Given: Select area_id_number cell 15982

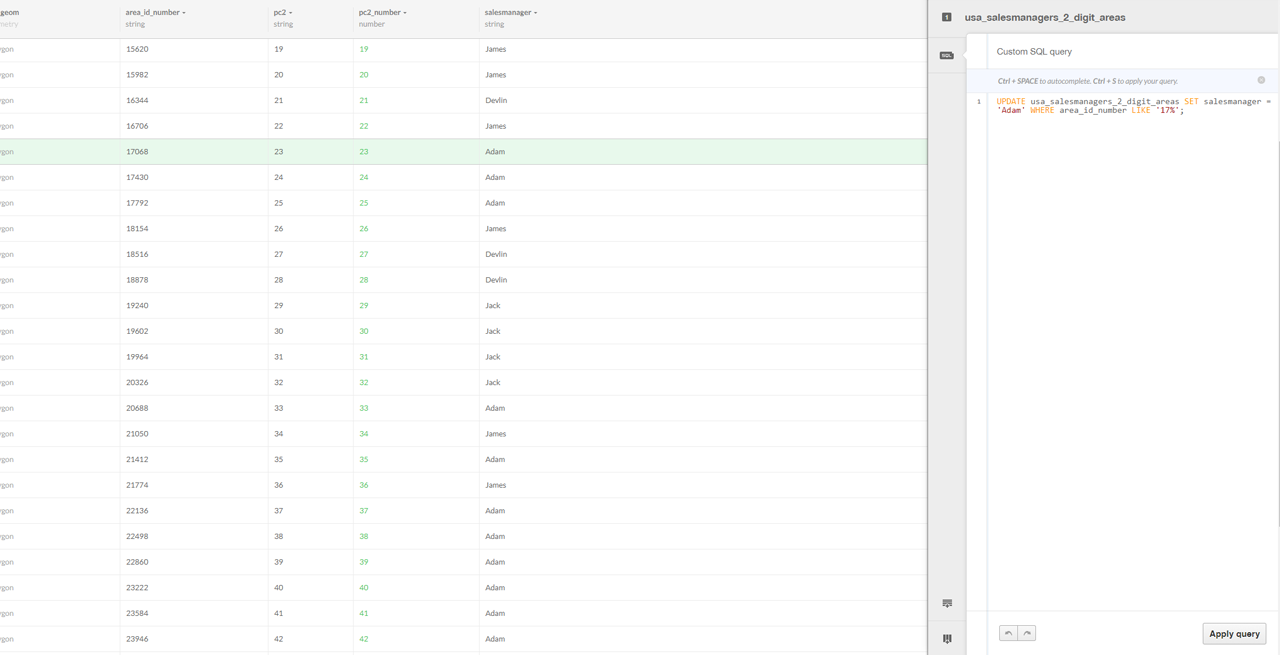Looking at the screenshot, I should point(137,75).
